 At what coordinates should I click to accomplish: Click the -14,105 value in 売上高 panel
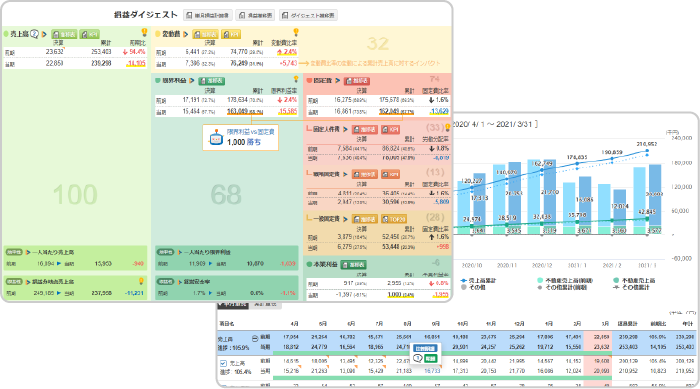[x=136, y=63]
